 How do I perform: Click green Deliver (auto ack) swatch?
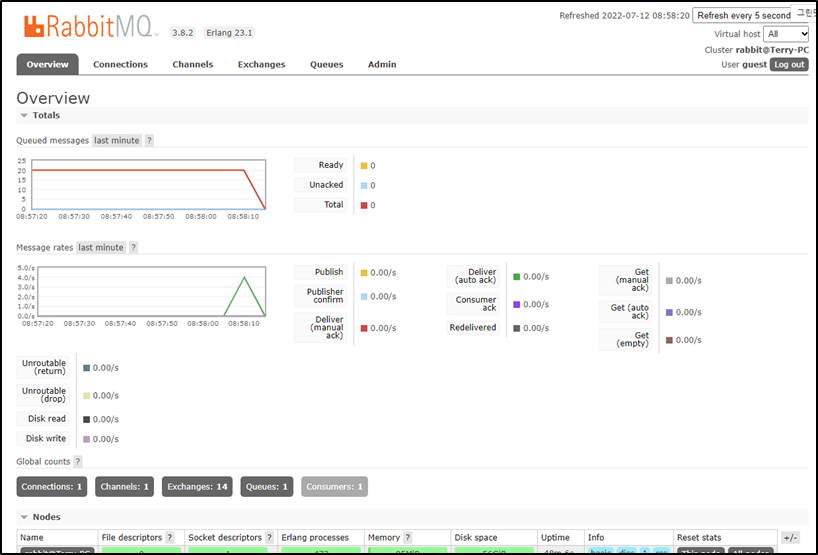pyautogui.click(x=517, y=277)
